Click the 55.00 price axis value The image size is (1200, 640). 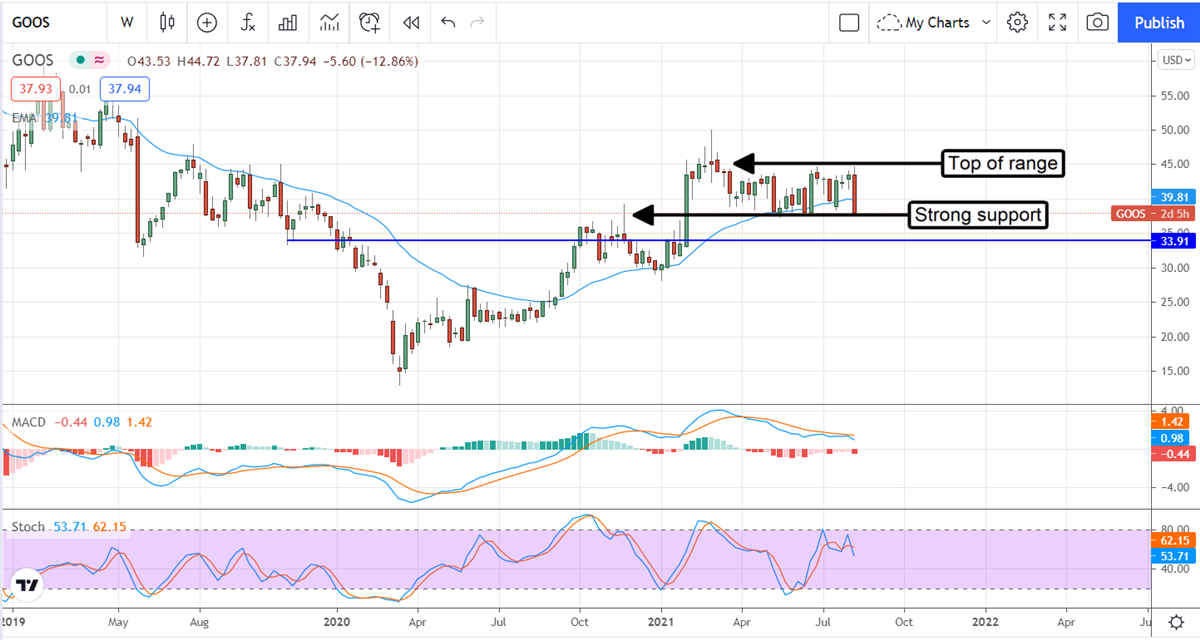pyautogui.click(x=1173, y=96)
